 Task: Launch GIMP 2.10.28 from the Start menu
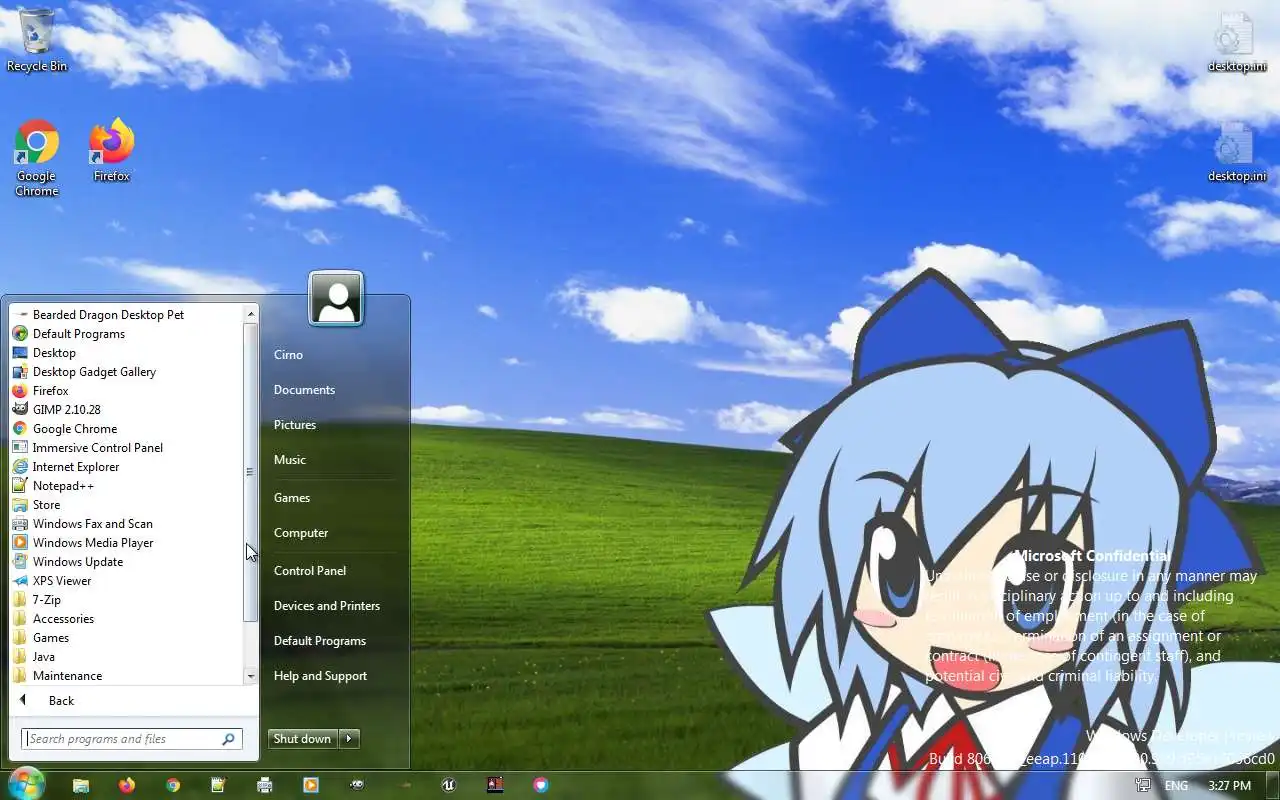(x=126, y=410)
